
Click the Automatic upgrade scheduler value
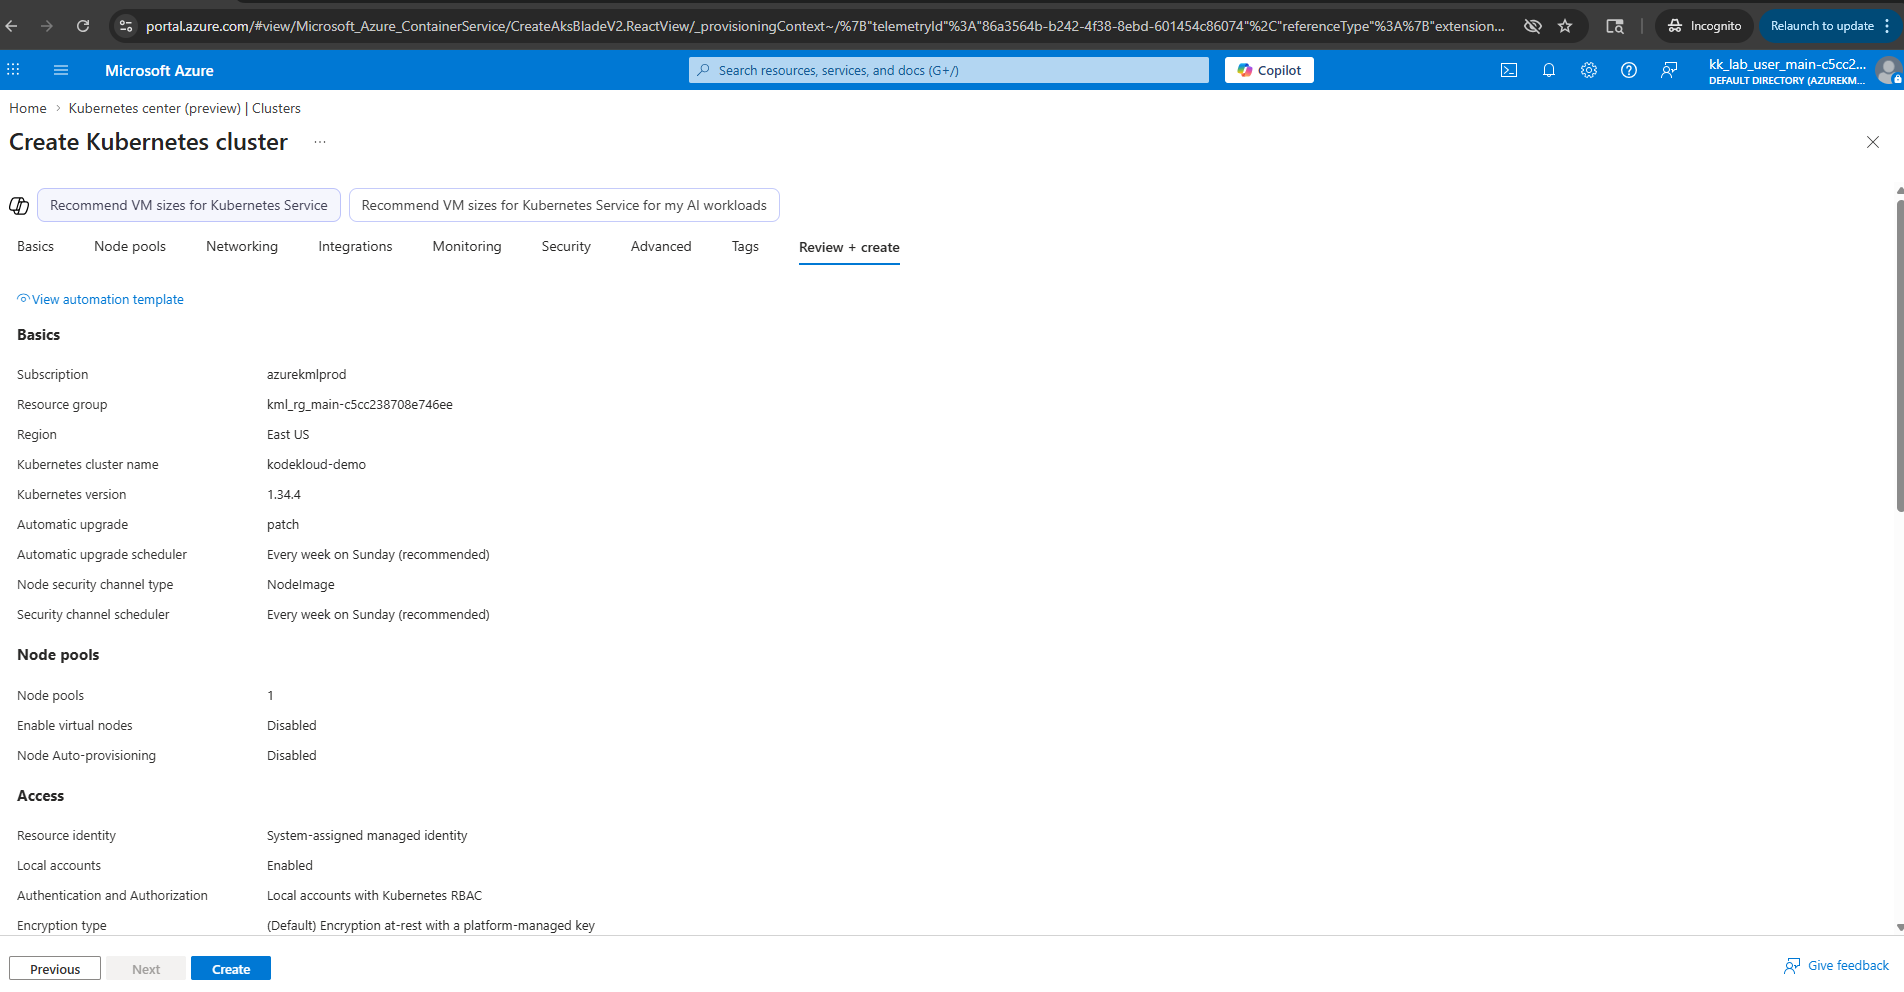click(x=378, y=555)
